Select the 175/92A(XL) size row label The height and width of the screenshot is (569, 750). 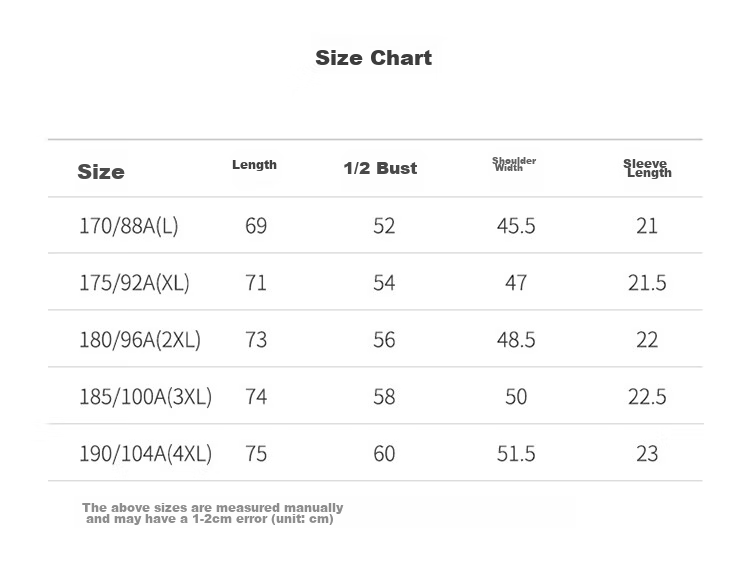(134, 283)
